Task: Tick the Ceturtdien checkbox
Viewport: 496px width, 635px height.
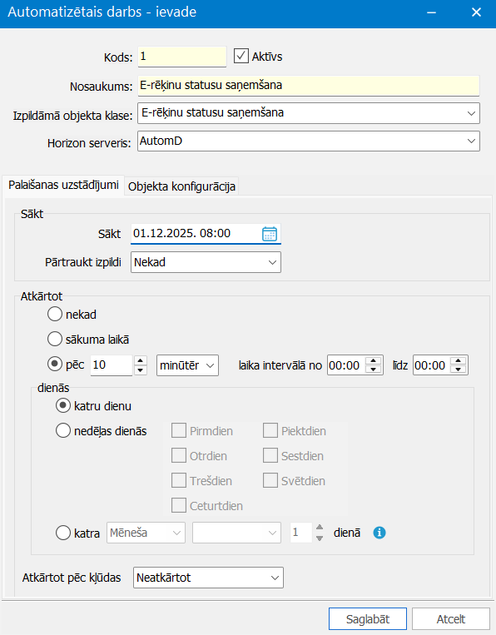Action: point(179,505)
